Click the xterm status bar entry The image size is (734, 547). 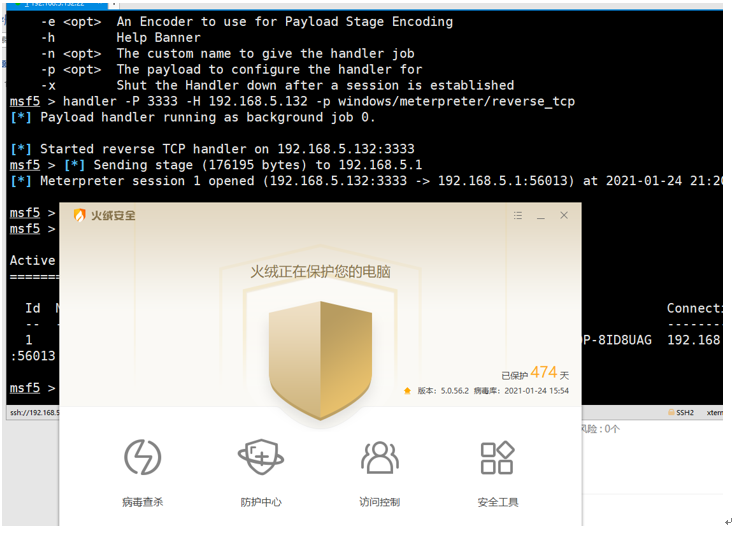point(715,412)
